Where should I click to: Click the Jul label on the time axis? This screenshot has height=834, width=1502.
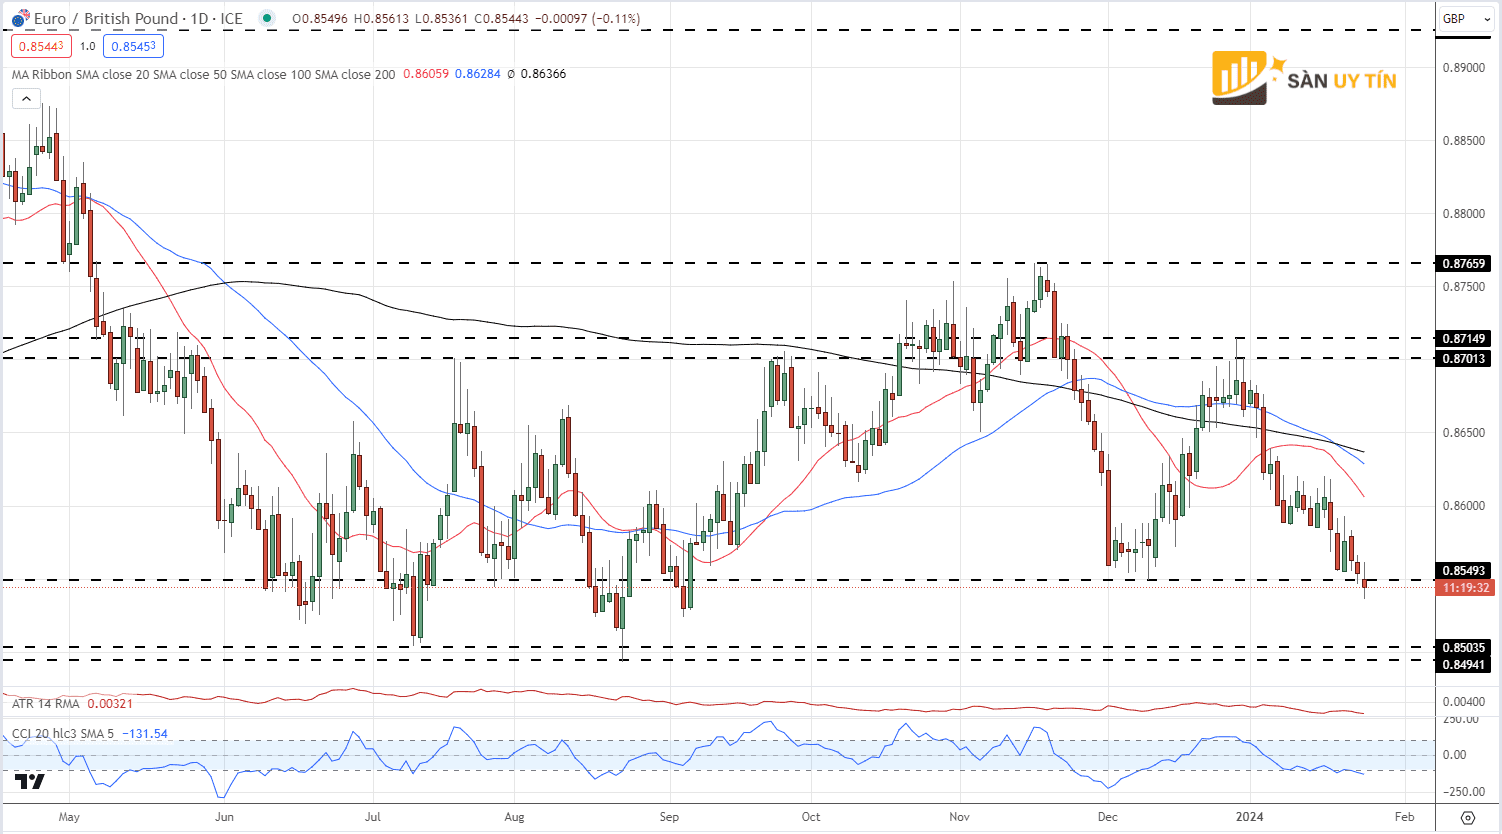(373, 817)
